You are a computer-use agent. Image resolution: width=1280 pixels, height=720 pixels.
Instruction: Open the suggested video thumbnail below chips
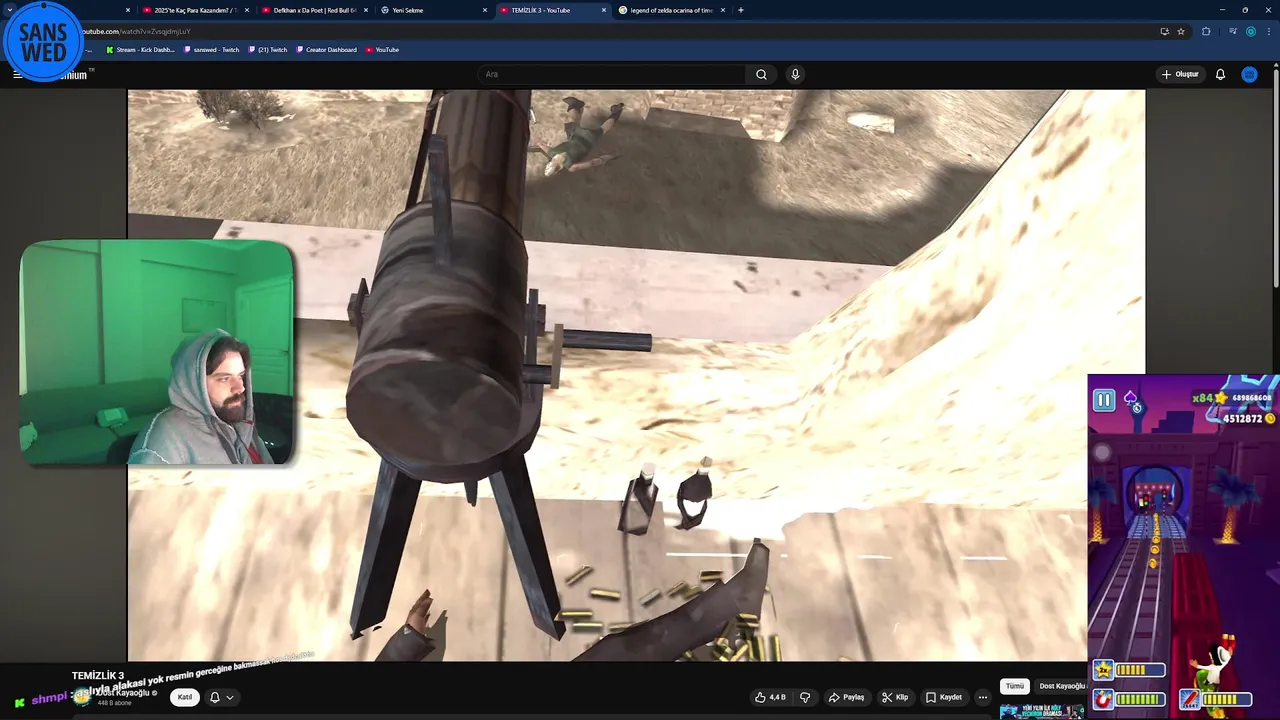[1040, 710]
